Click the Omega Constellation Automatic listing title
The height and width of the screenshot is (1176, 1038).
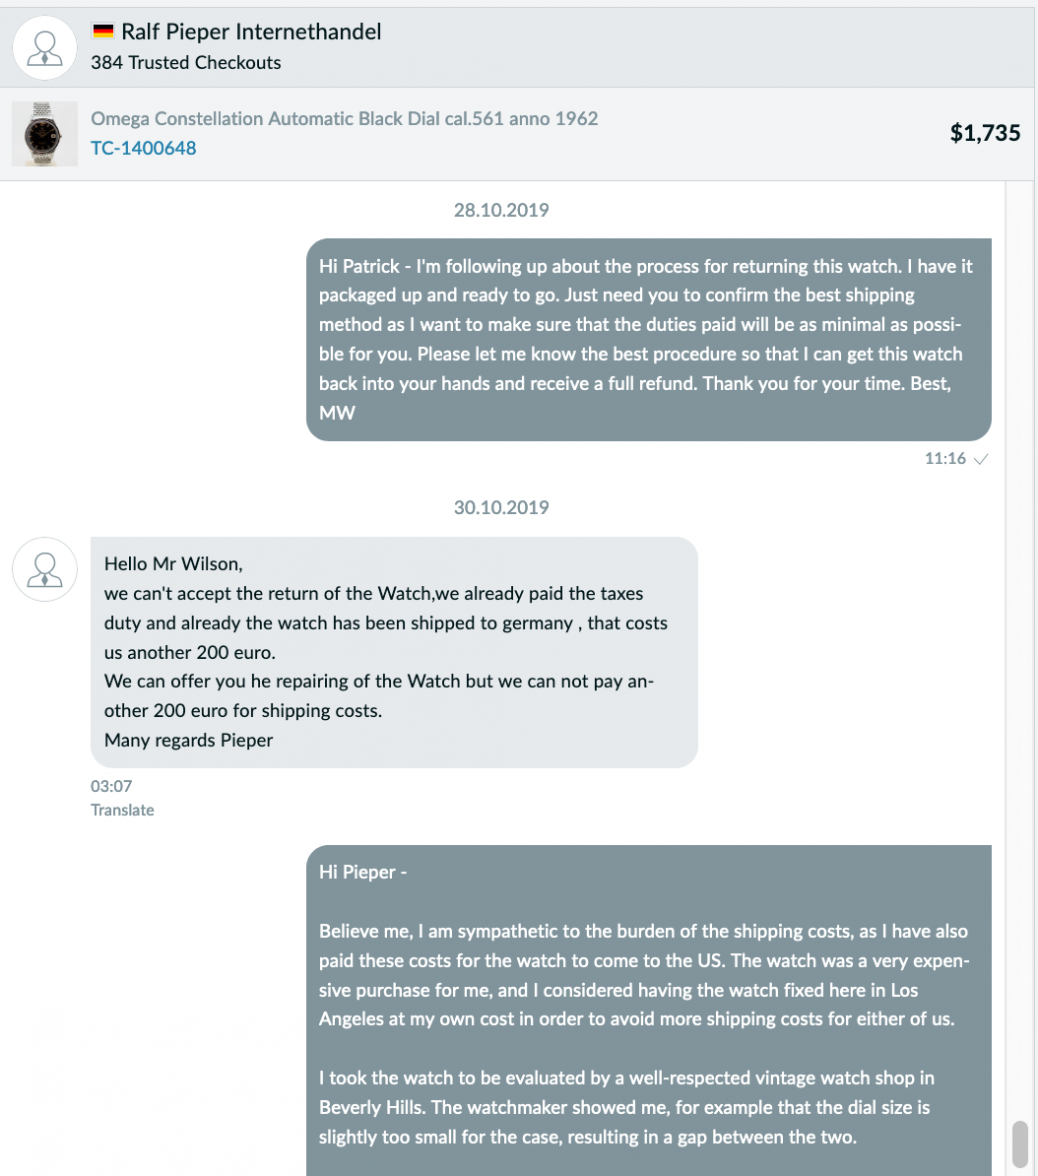coord(344,118)
